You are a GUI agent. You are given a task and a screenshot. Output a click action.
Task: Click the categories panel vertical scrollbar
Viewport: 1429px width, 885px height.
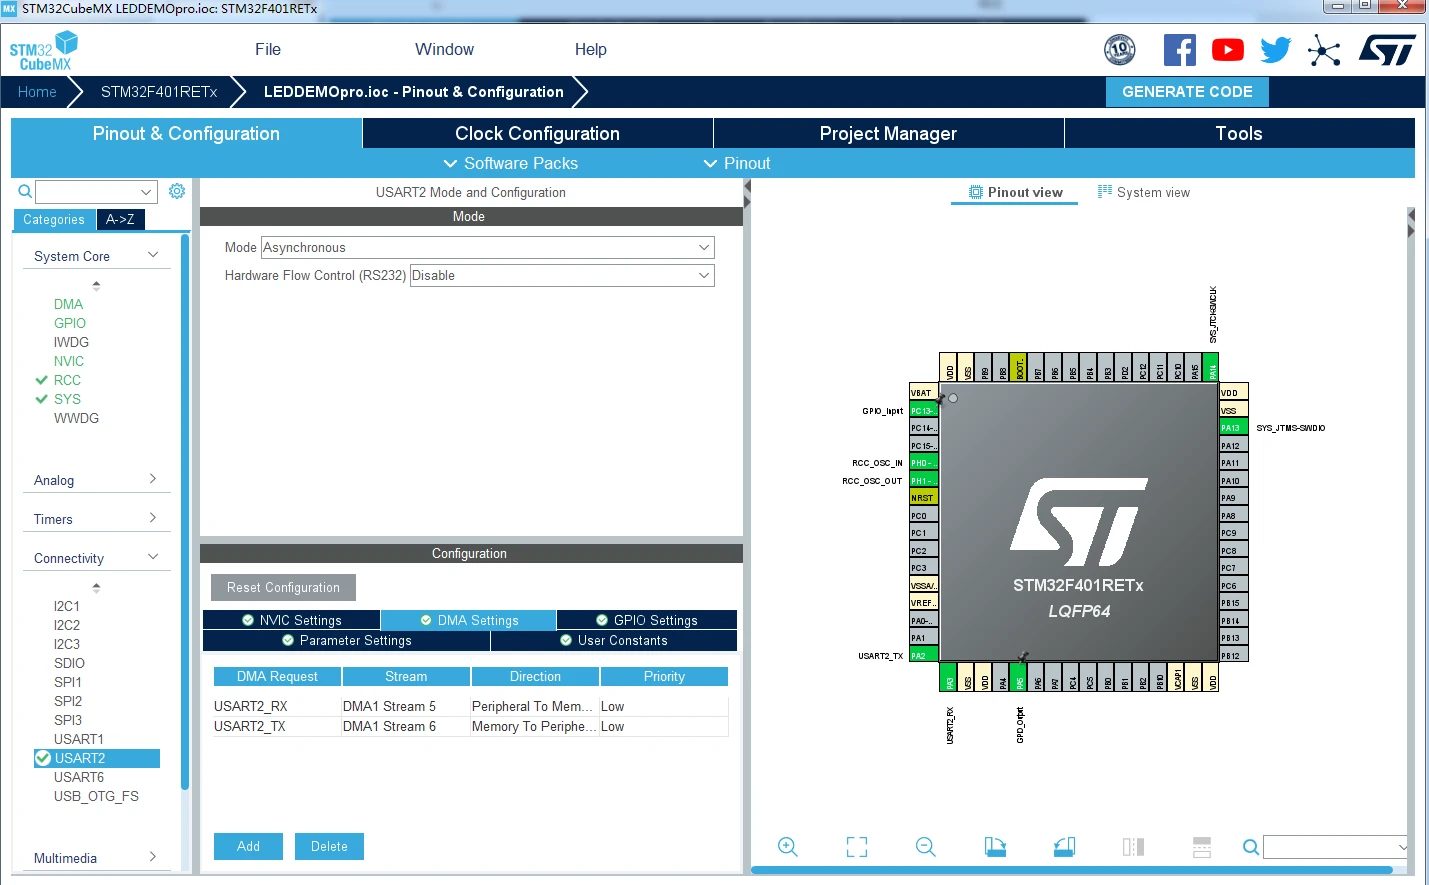click(185, 512)
